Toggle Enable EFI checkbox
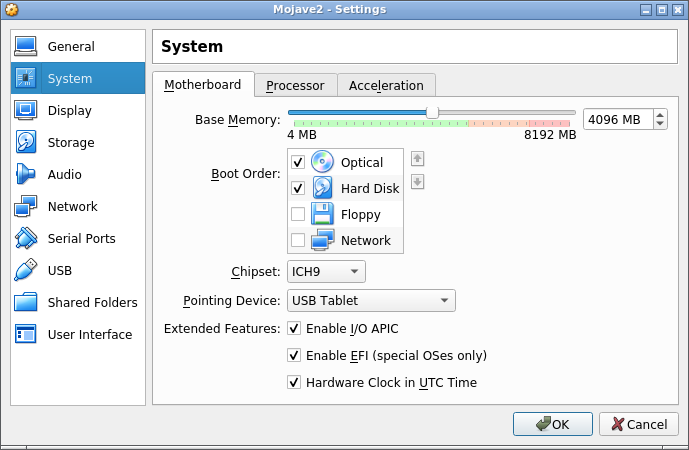The height and width of the screenshot is (450, 689). pyautogui.click(x=294, y=355)
